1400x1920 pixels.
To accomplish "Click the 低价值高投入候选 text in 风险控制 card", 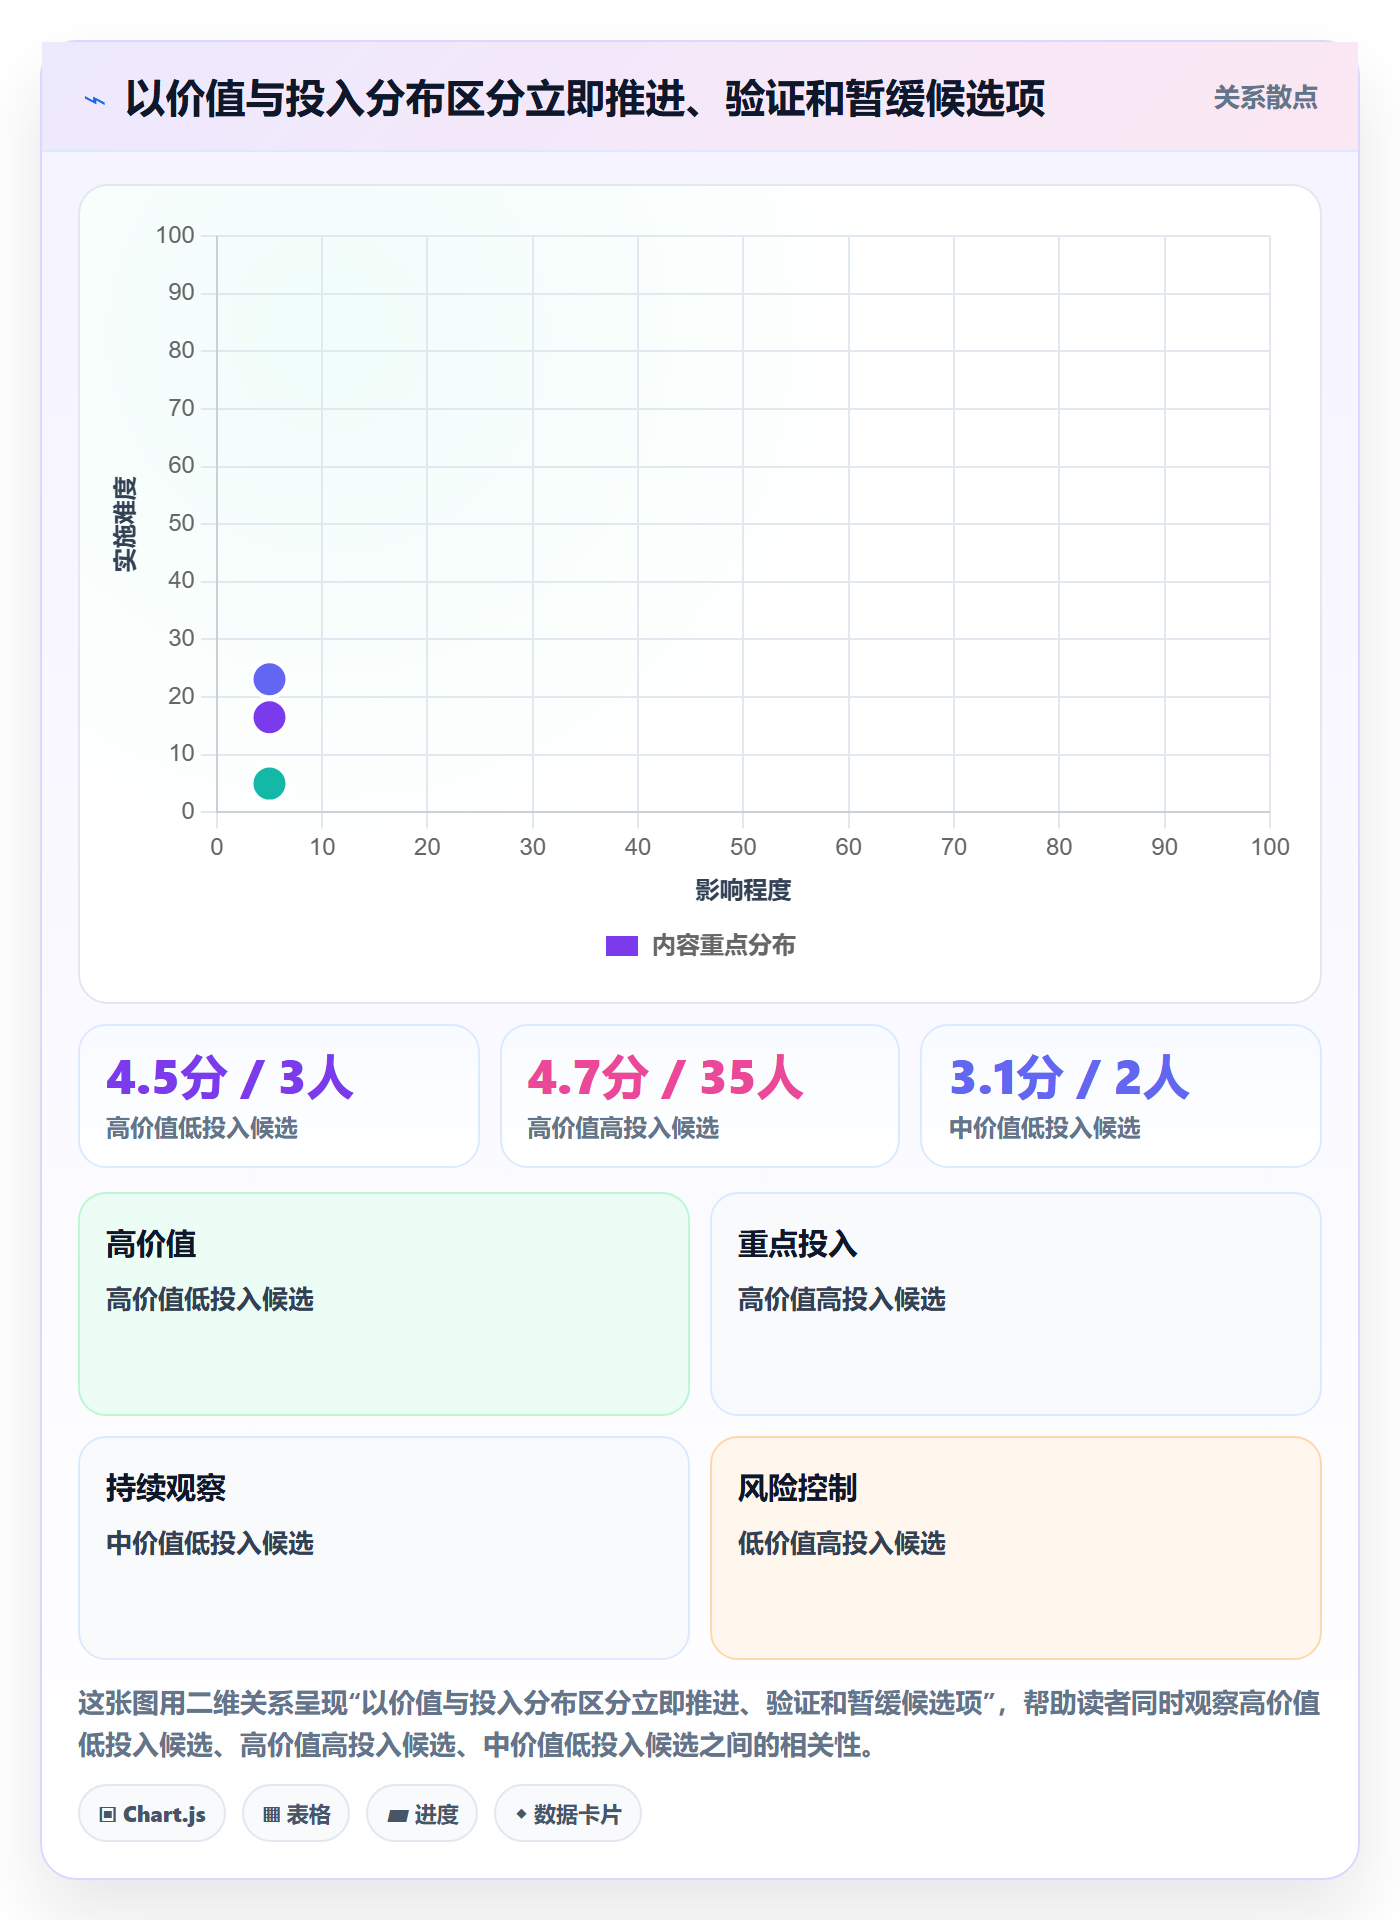I will (x=842, y=1543).
